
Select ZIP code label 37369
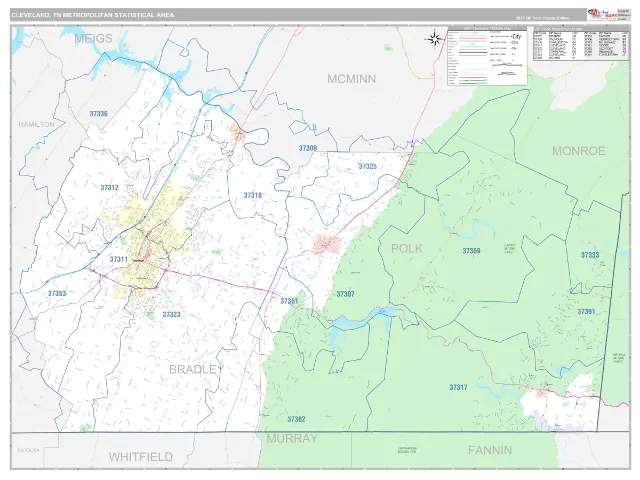471,251
